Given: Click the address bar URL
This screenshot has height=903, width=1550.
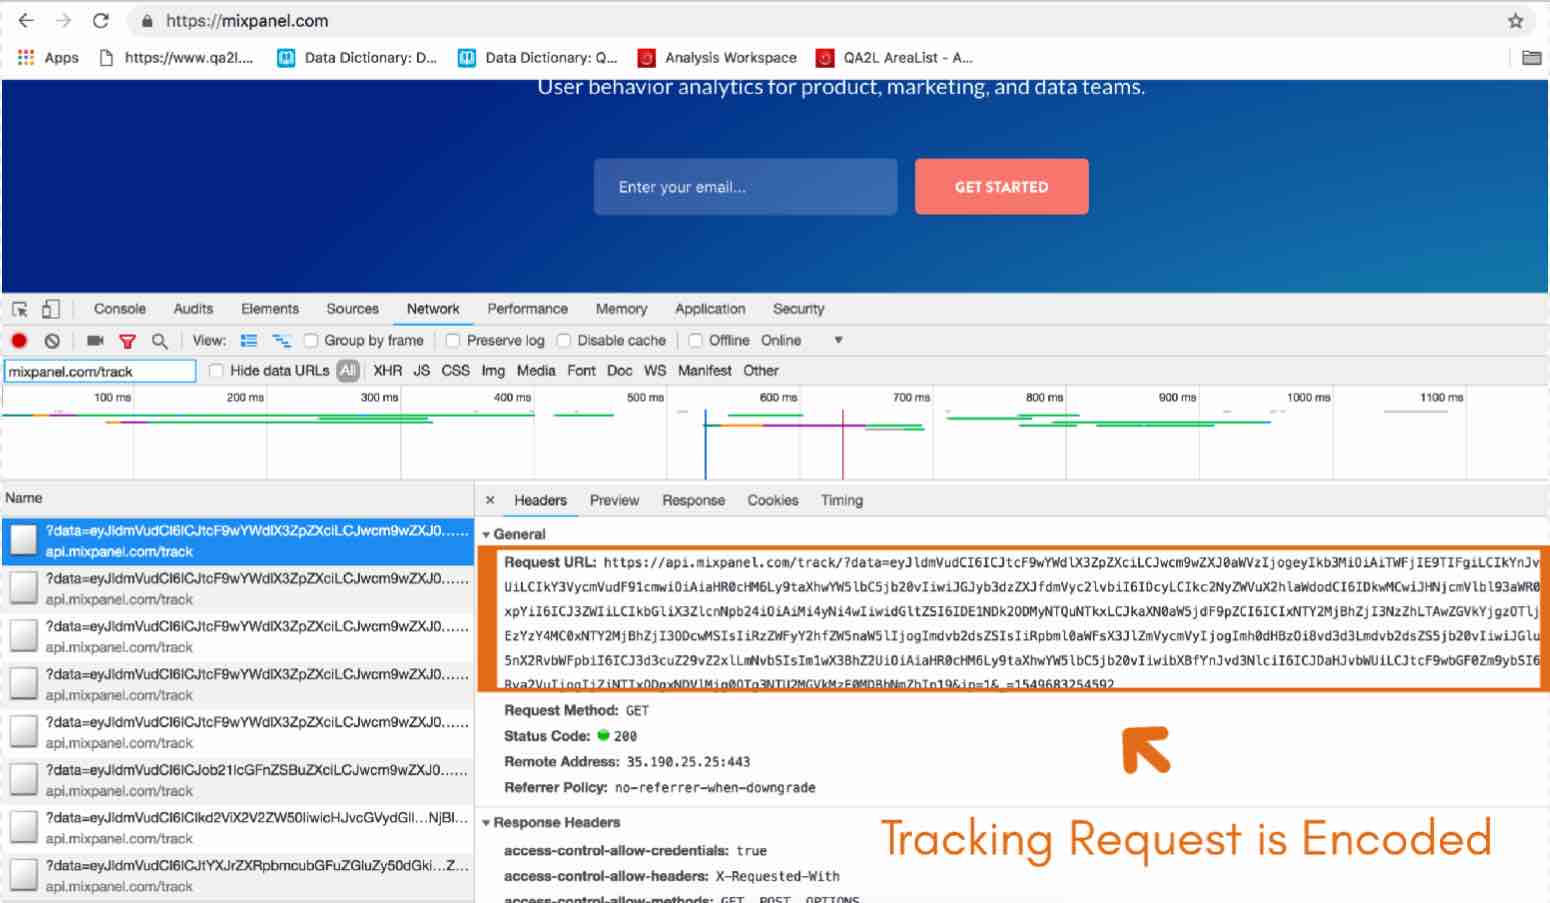Looking at the screenshot, I should (246, 21).
